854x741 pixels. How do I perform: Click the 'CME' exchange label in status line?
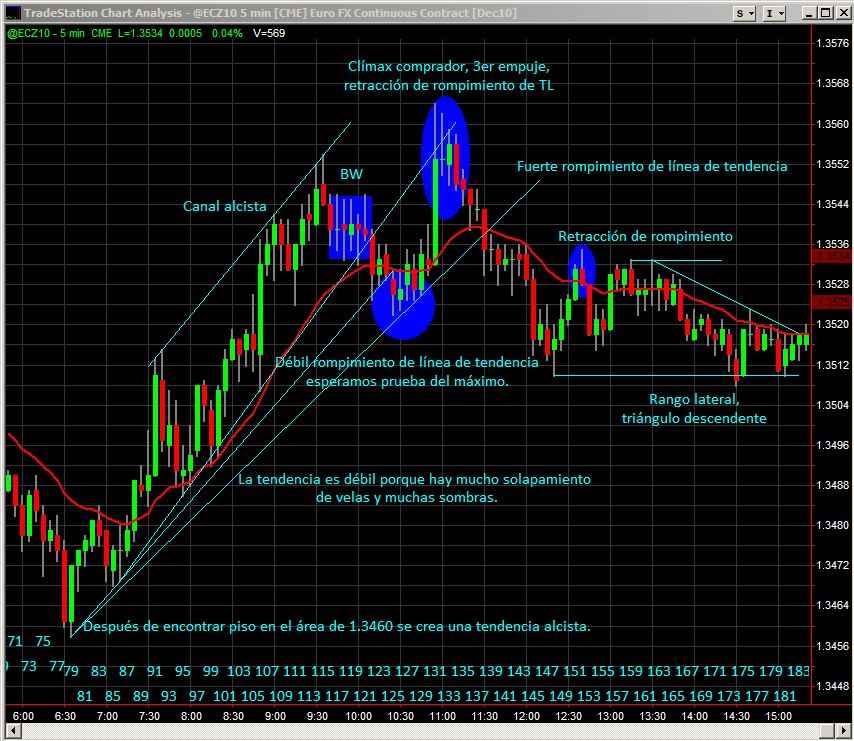pyautogui.click(x=101, y=33)
